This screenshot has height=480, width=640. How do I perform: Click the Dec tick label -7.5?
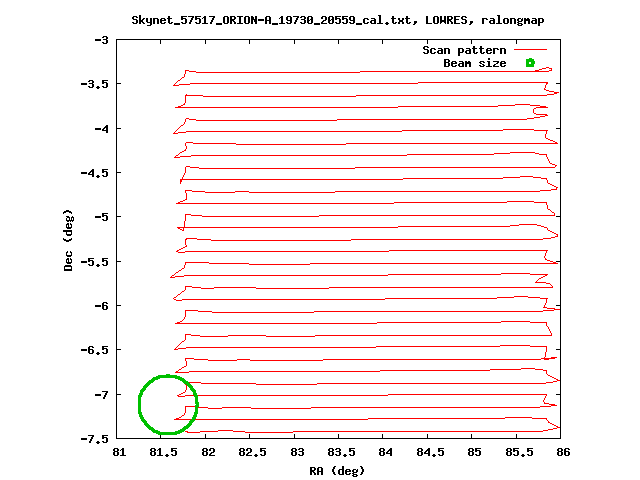(x=95, y=439)
